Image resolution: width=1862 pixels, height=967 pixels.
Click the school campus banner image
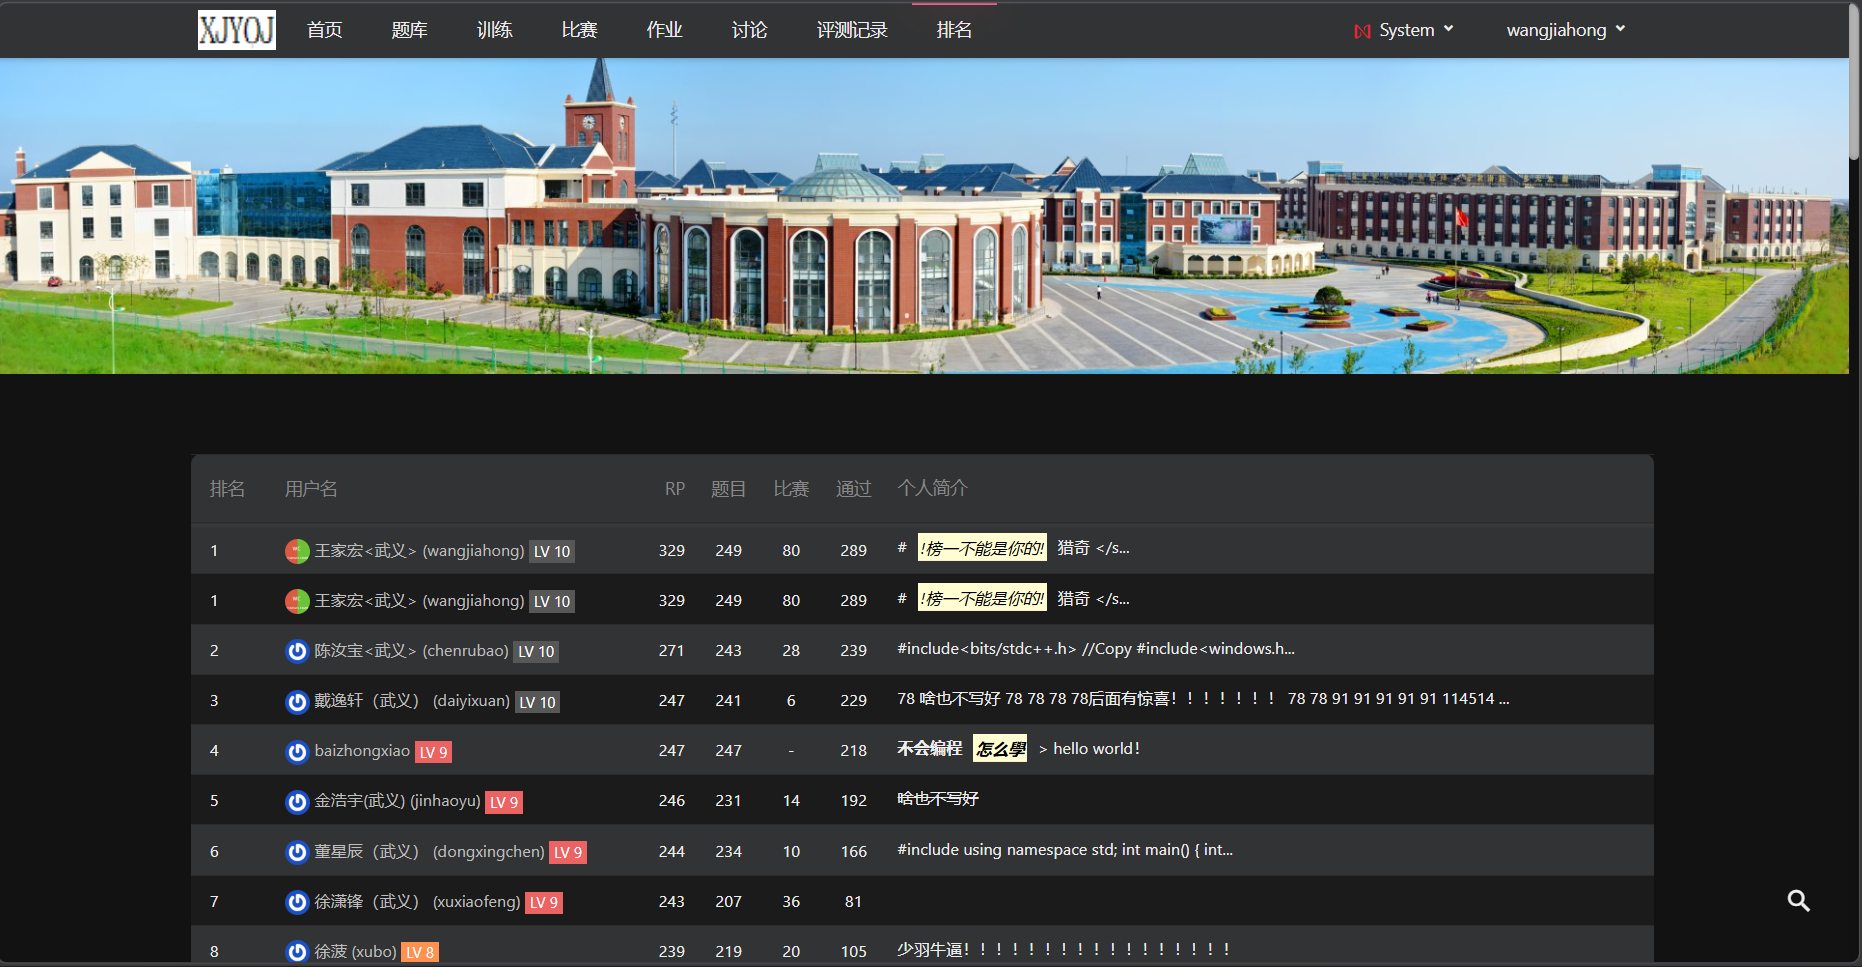click(924, 216)
